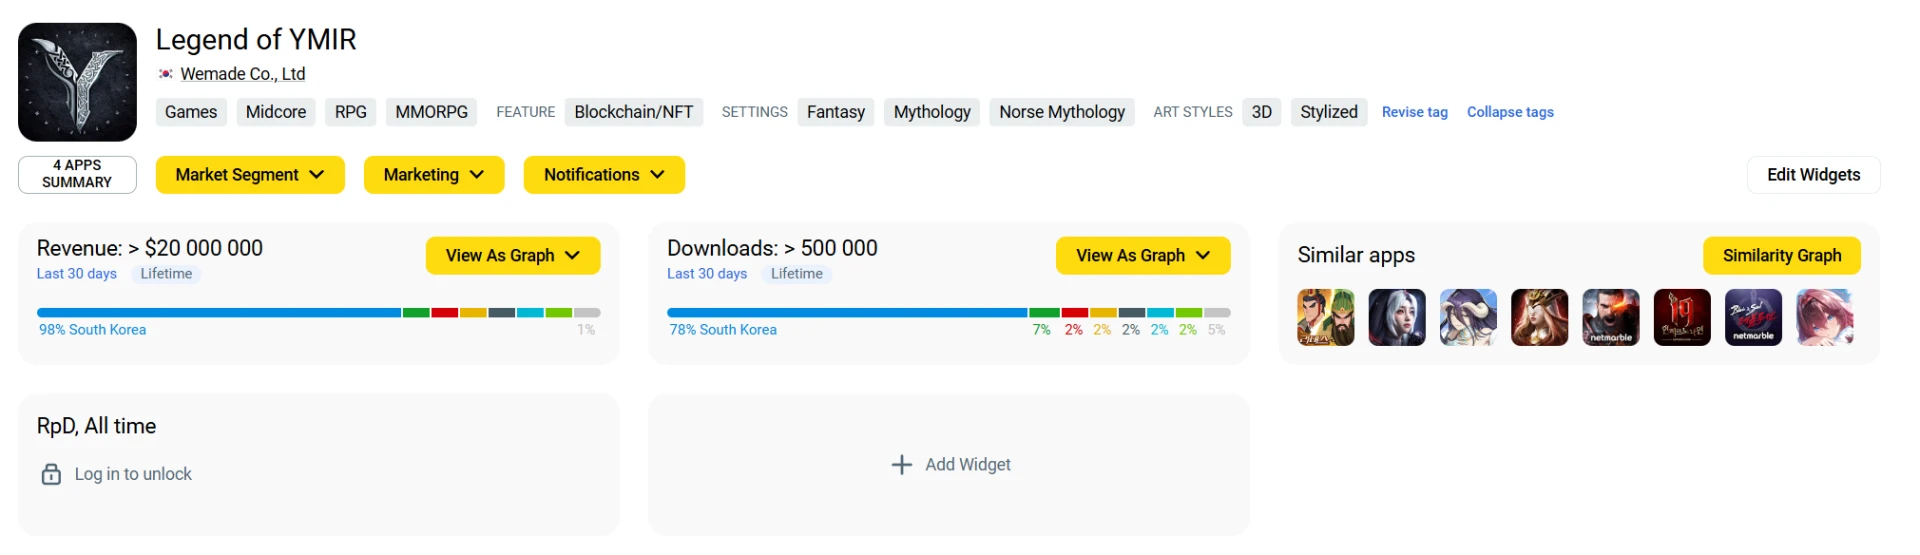
Task: Open the Marketing dropdown menu
Action: click(433, 175)
